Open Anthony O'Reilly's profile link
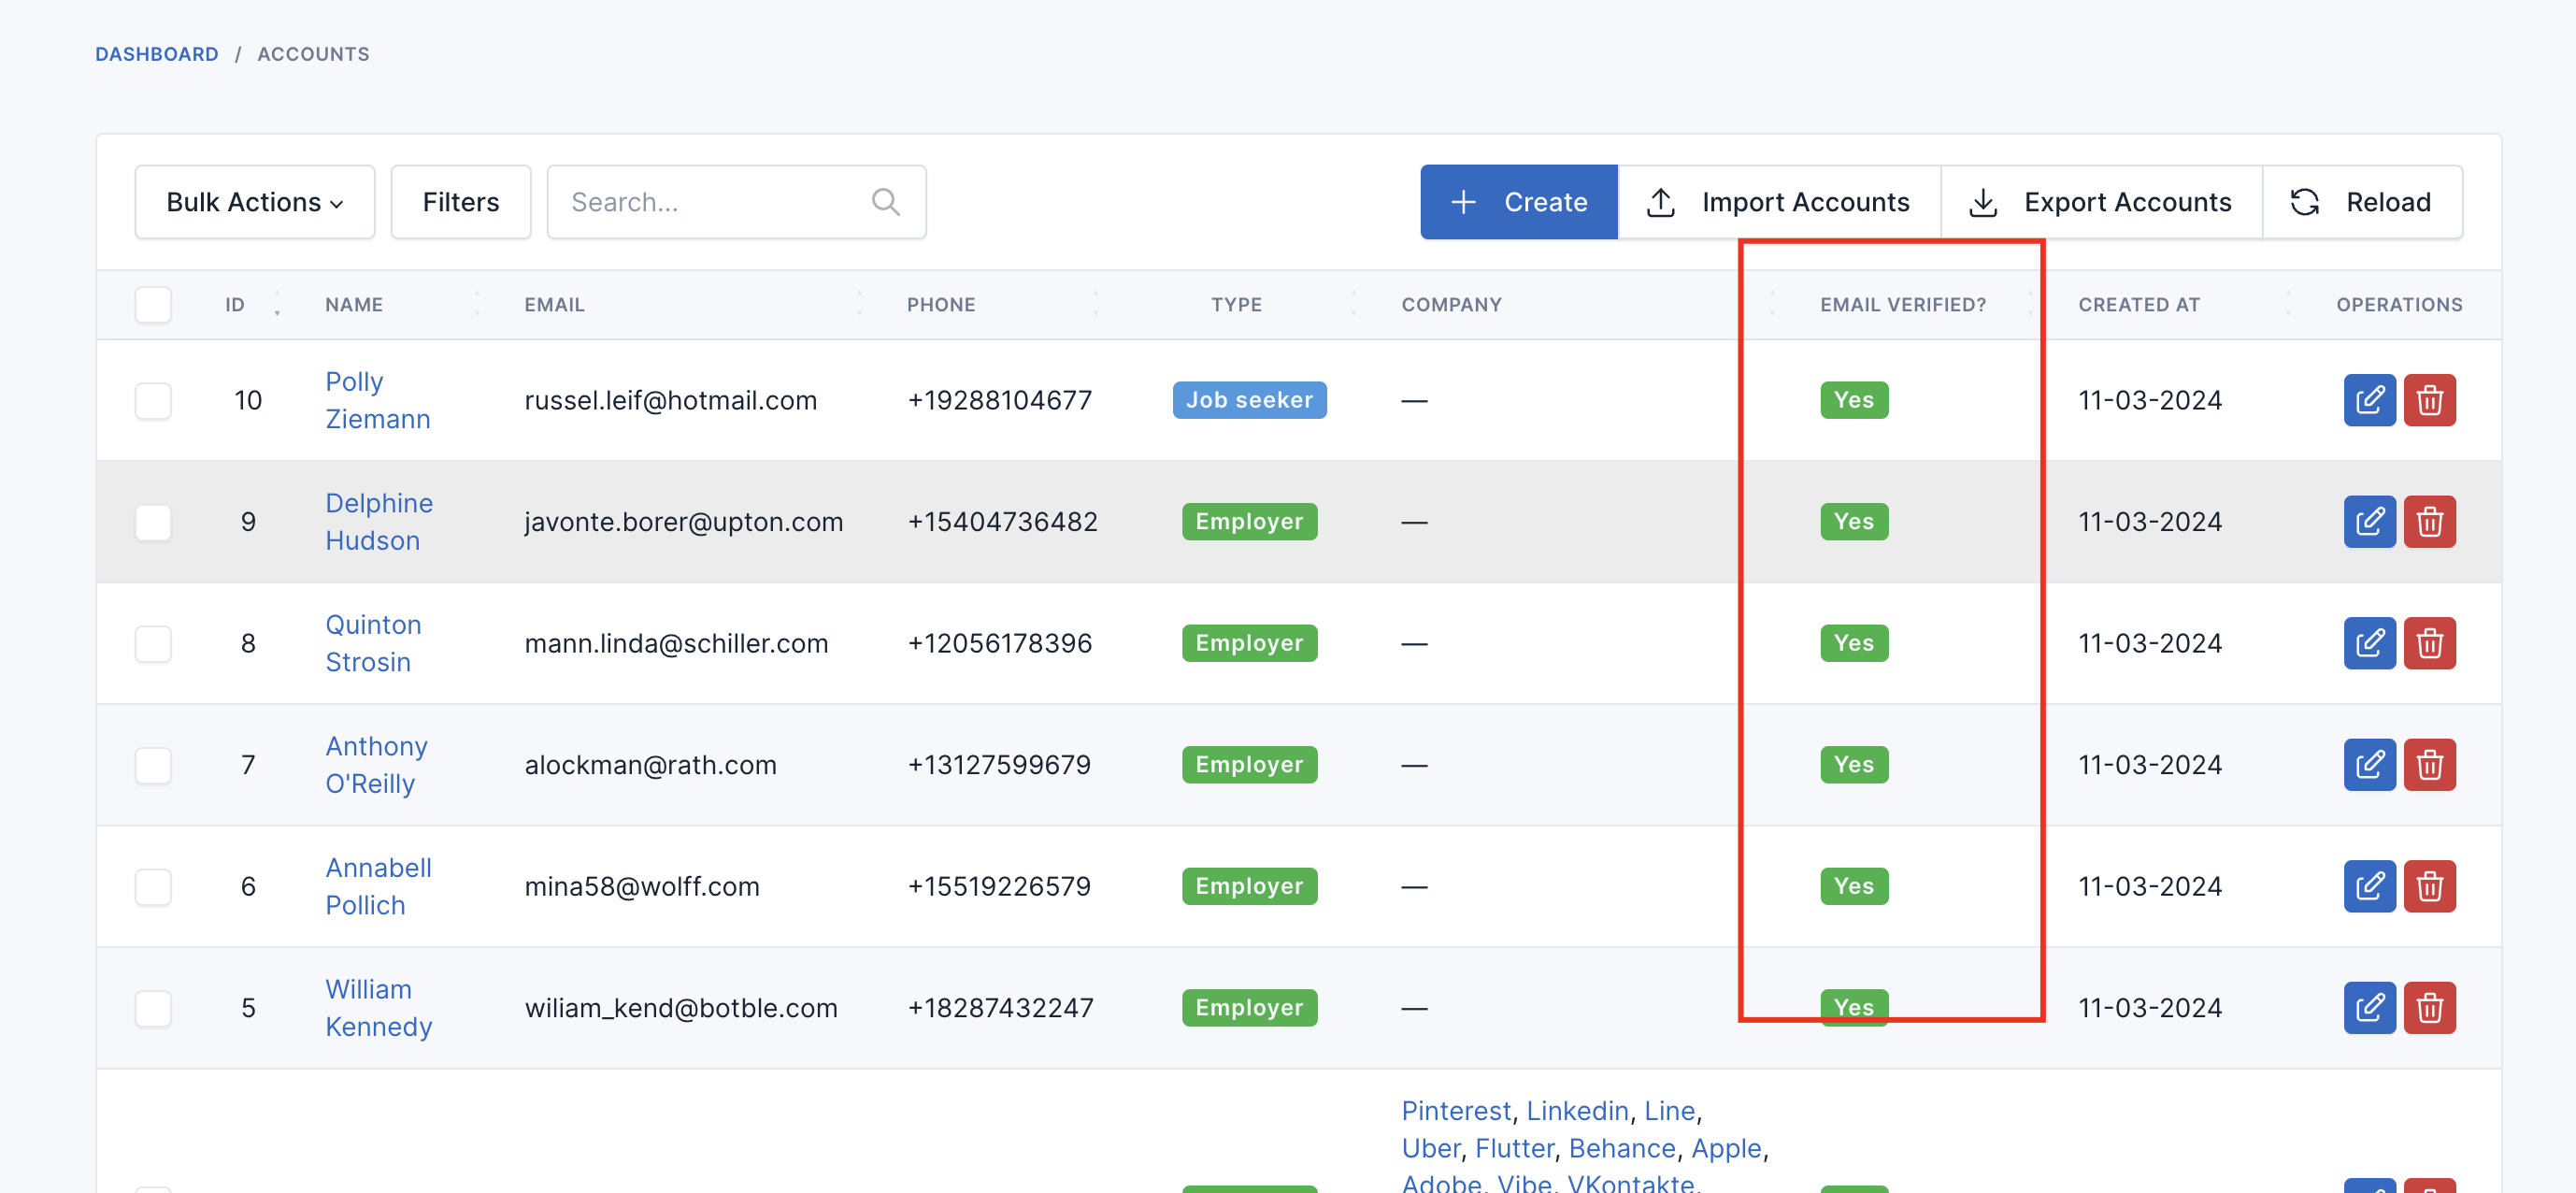 376,765
